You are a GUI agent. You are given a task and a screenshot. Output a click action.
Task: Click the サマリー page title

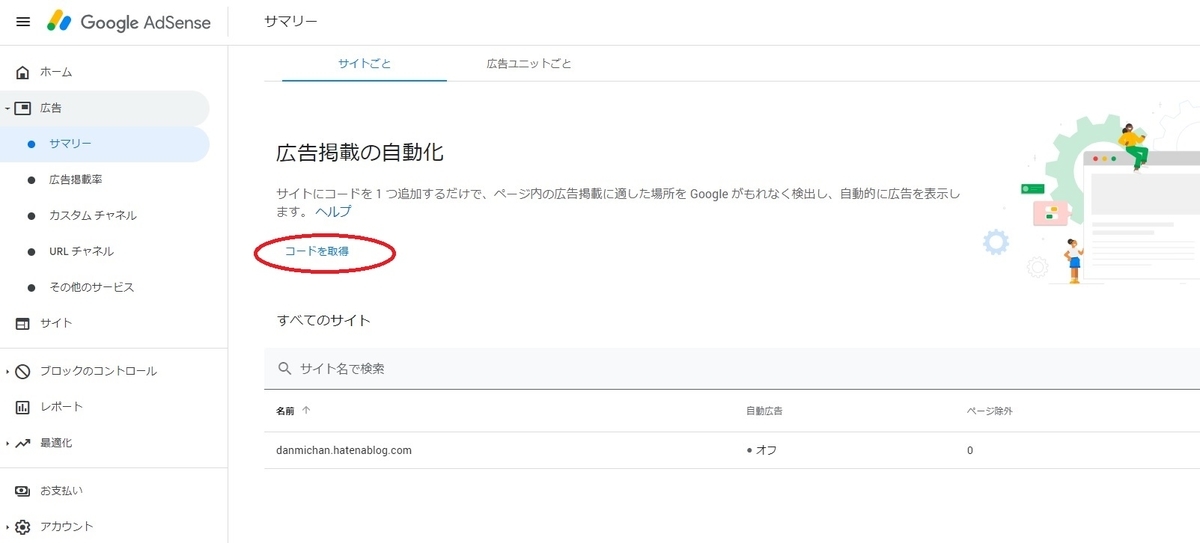pyautogui.click(x=291, y=21)
